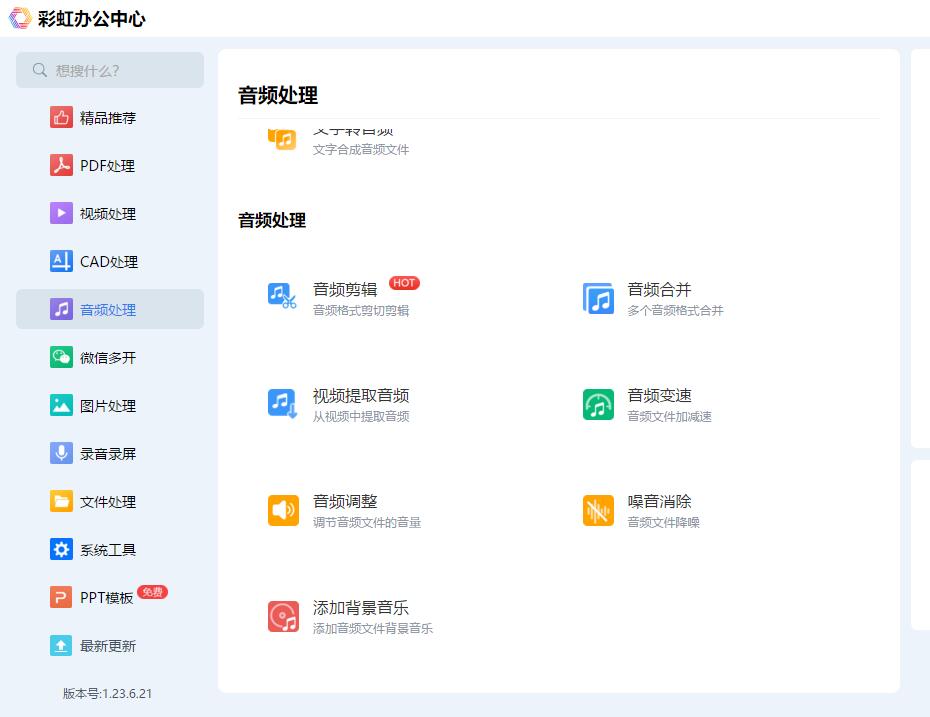The height and width of the screenshot is (717, 930).
Task: Check for updates via 最新更新
Action: (60, 645)
